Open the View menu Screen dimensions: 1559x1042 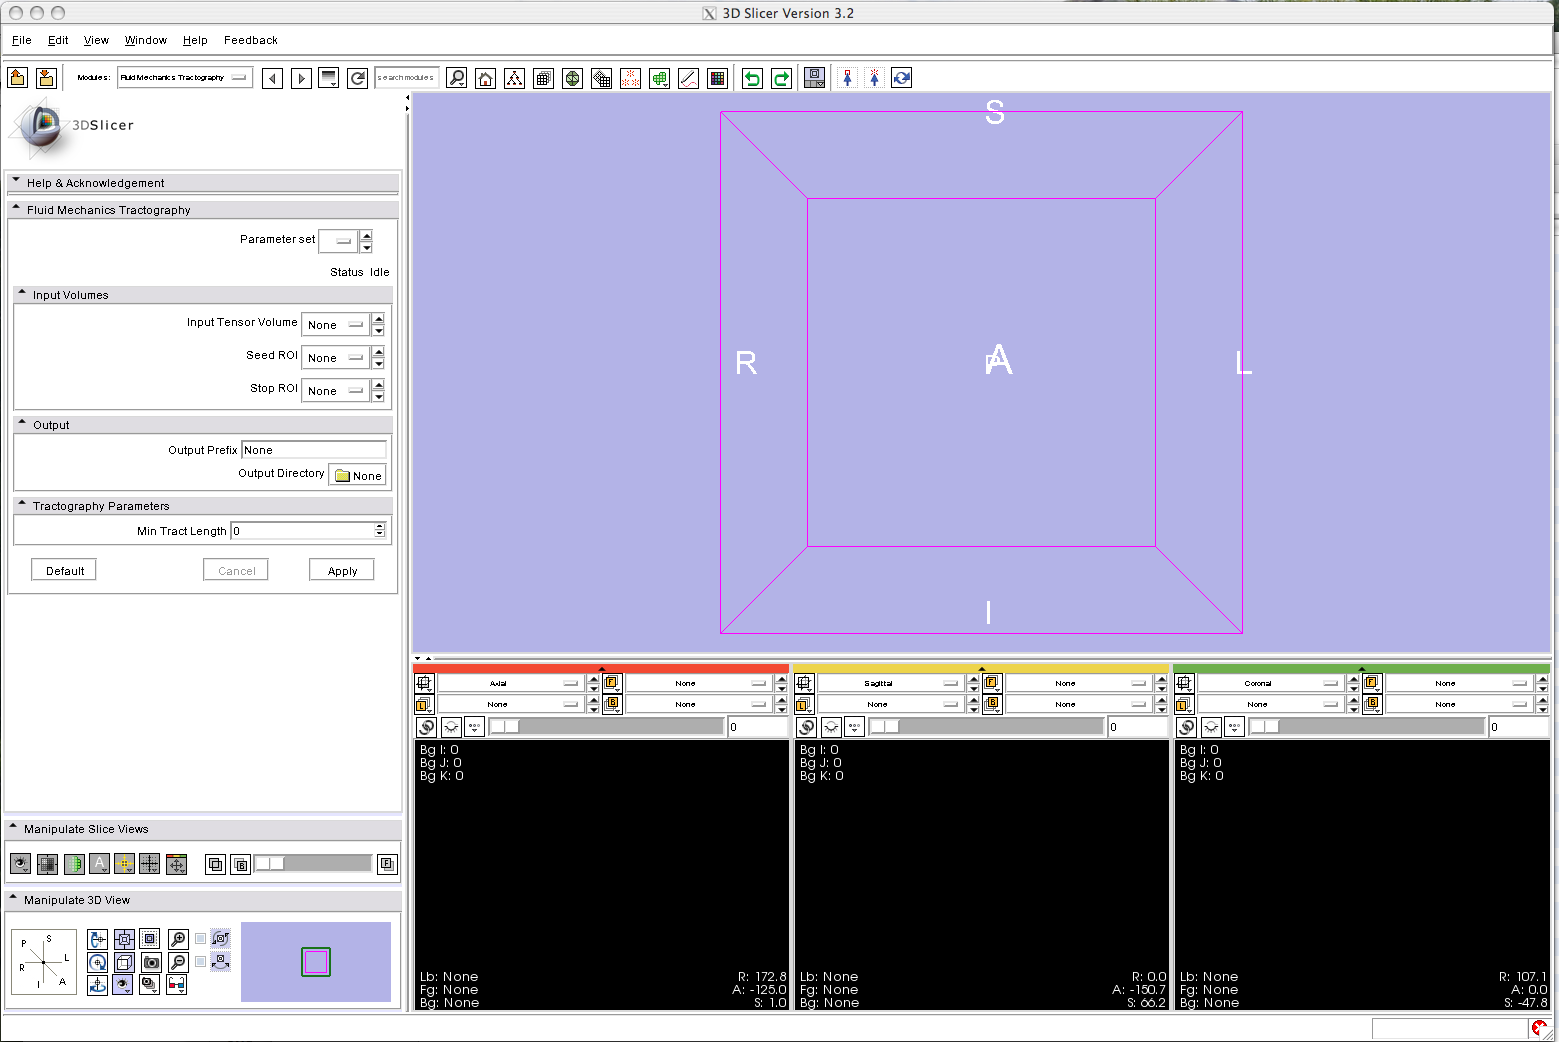pyautogui.click(x=96, y=40)
